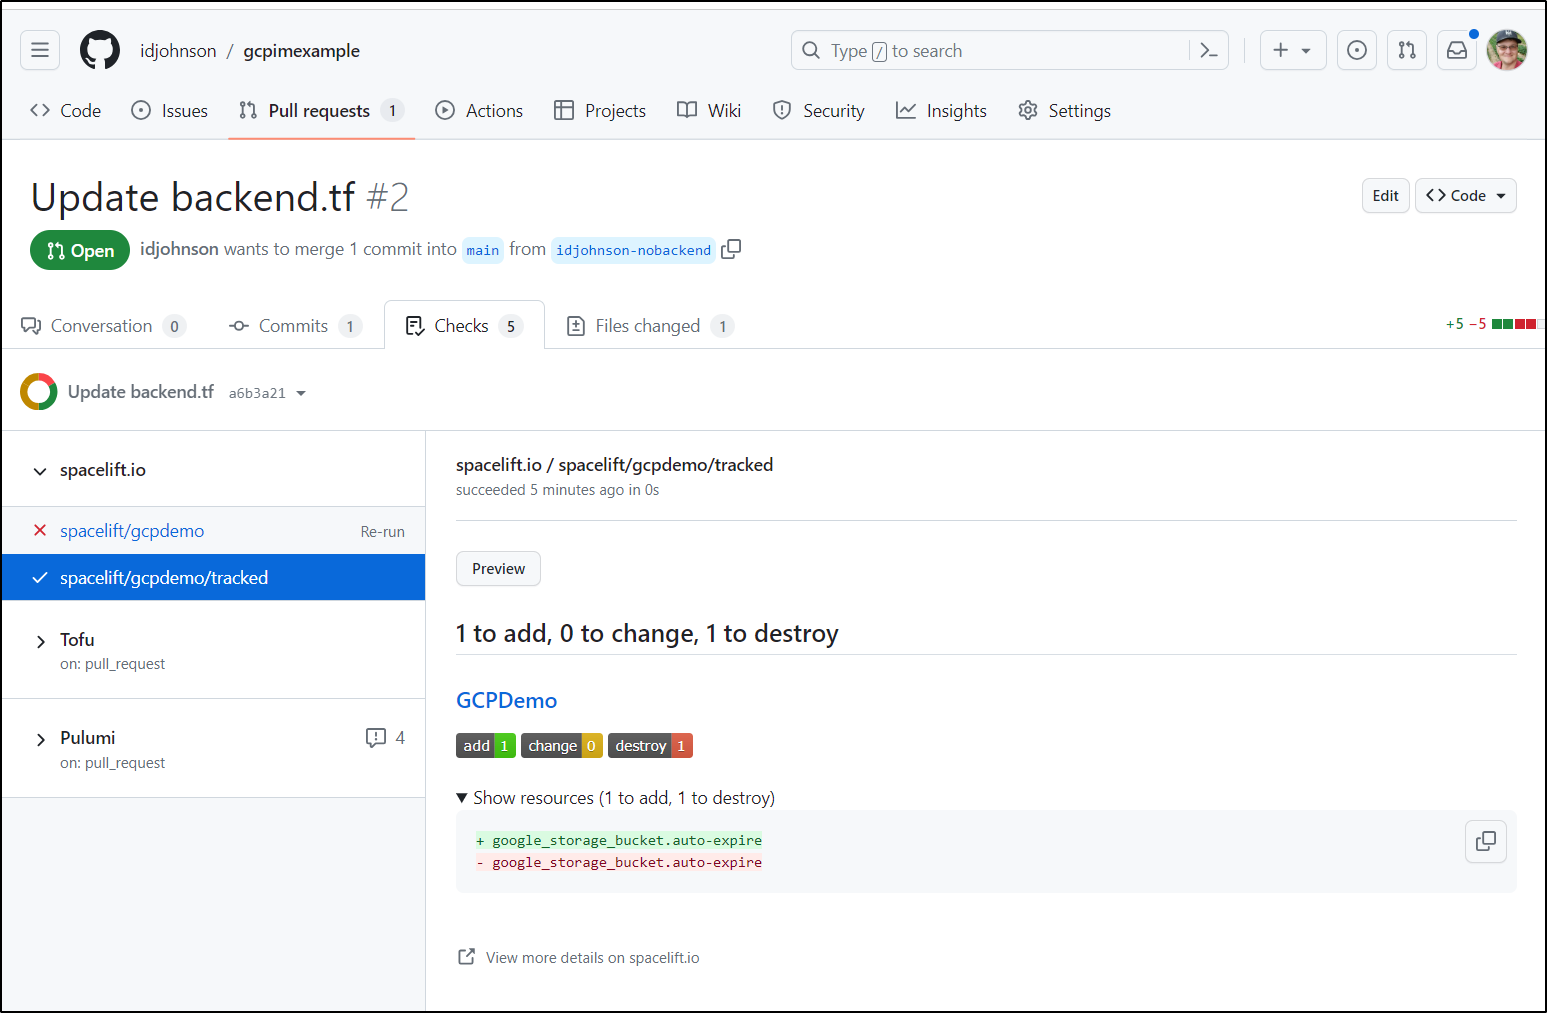Select the failed spacelift/gcpdemo check
This screenshot has height=1013, width=1547.
point(132,531)
